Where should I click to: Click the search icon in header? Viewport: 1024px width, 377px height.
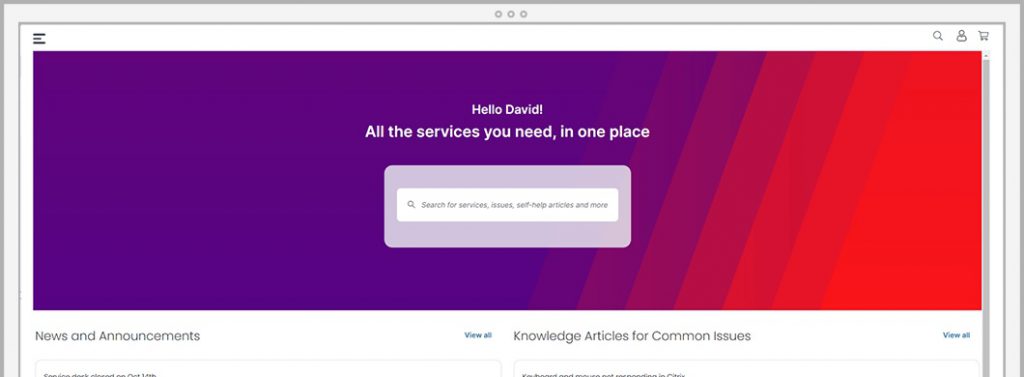pyautogui.click(x=938, y=36)
